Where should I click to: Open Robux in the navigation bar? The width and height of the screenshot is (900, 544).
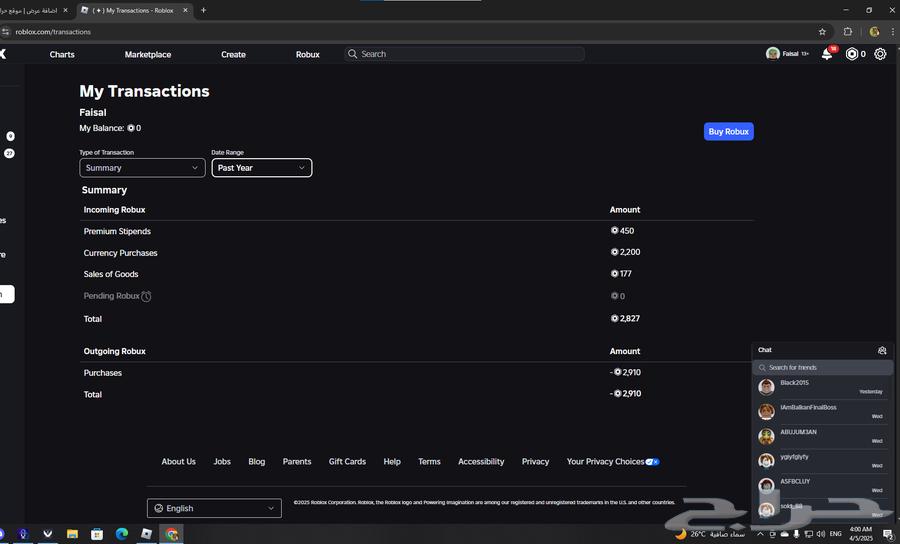308,55
